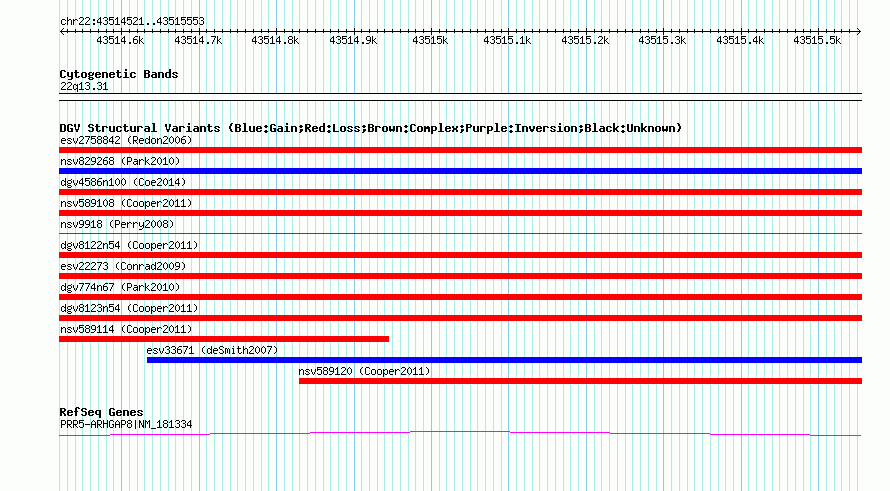Open the esv22273 (Conrad2009) loss bar
The height and width of the screenshot is (491, 890).
(460, 276)
